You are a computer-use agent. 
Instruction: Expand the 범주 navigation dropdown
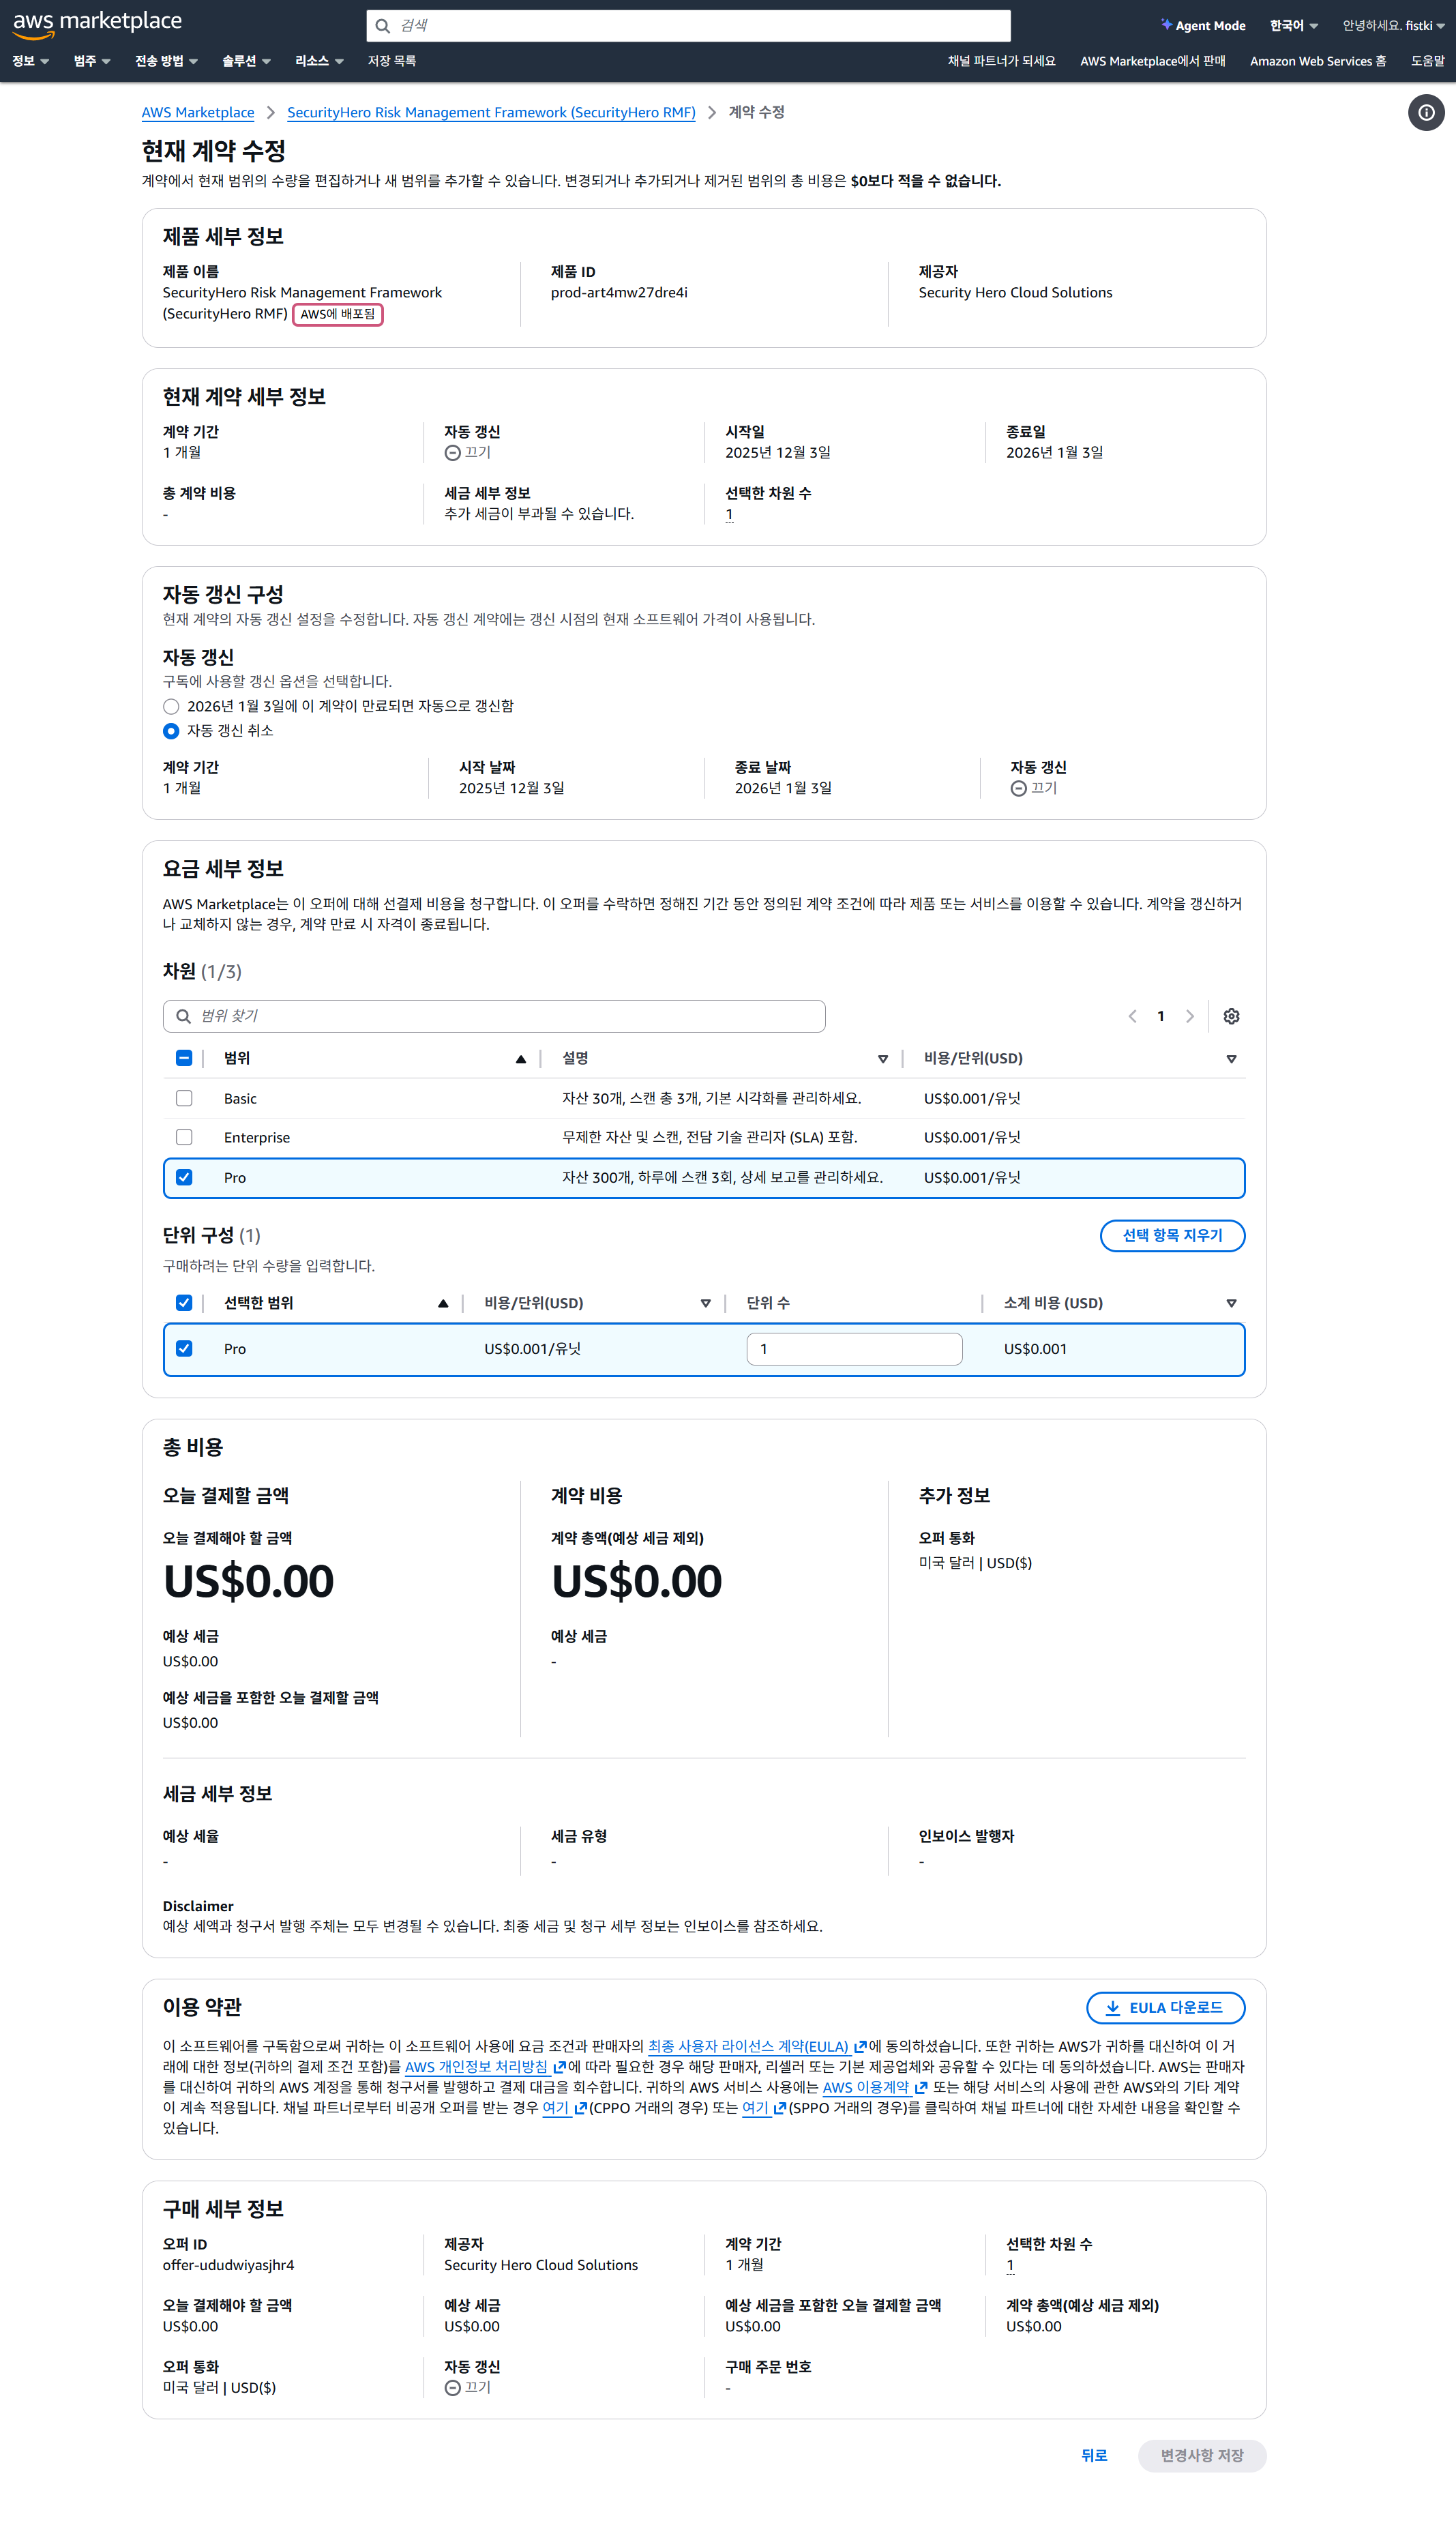(x=92, y=61)
